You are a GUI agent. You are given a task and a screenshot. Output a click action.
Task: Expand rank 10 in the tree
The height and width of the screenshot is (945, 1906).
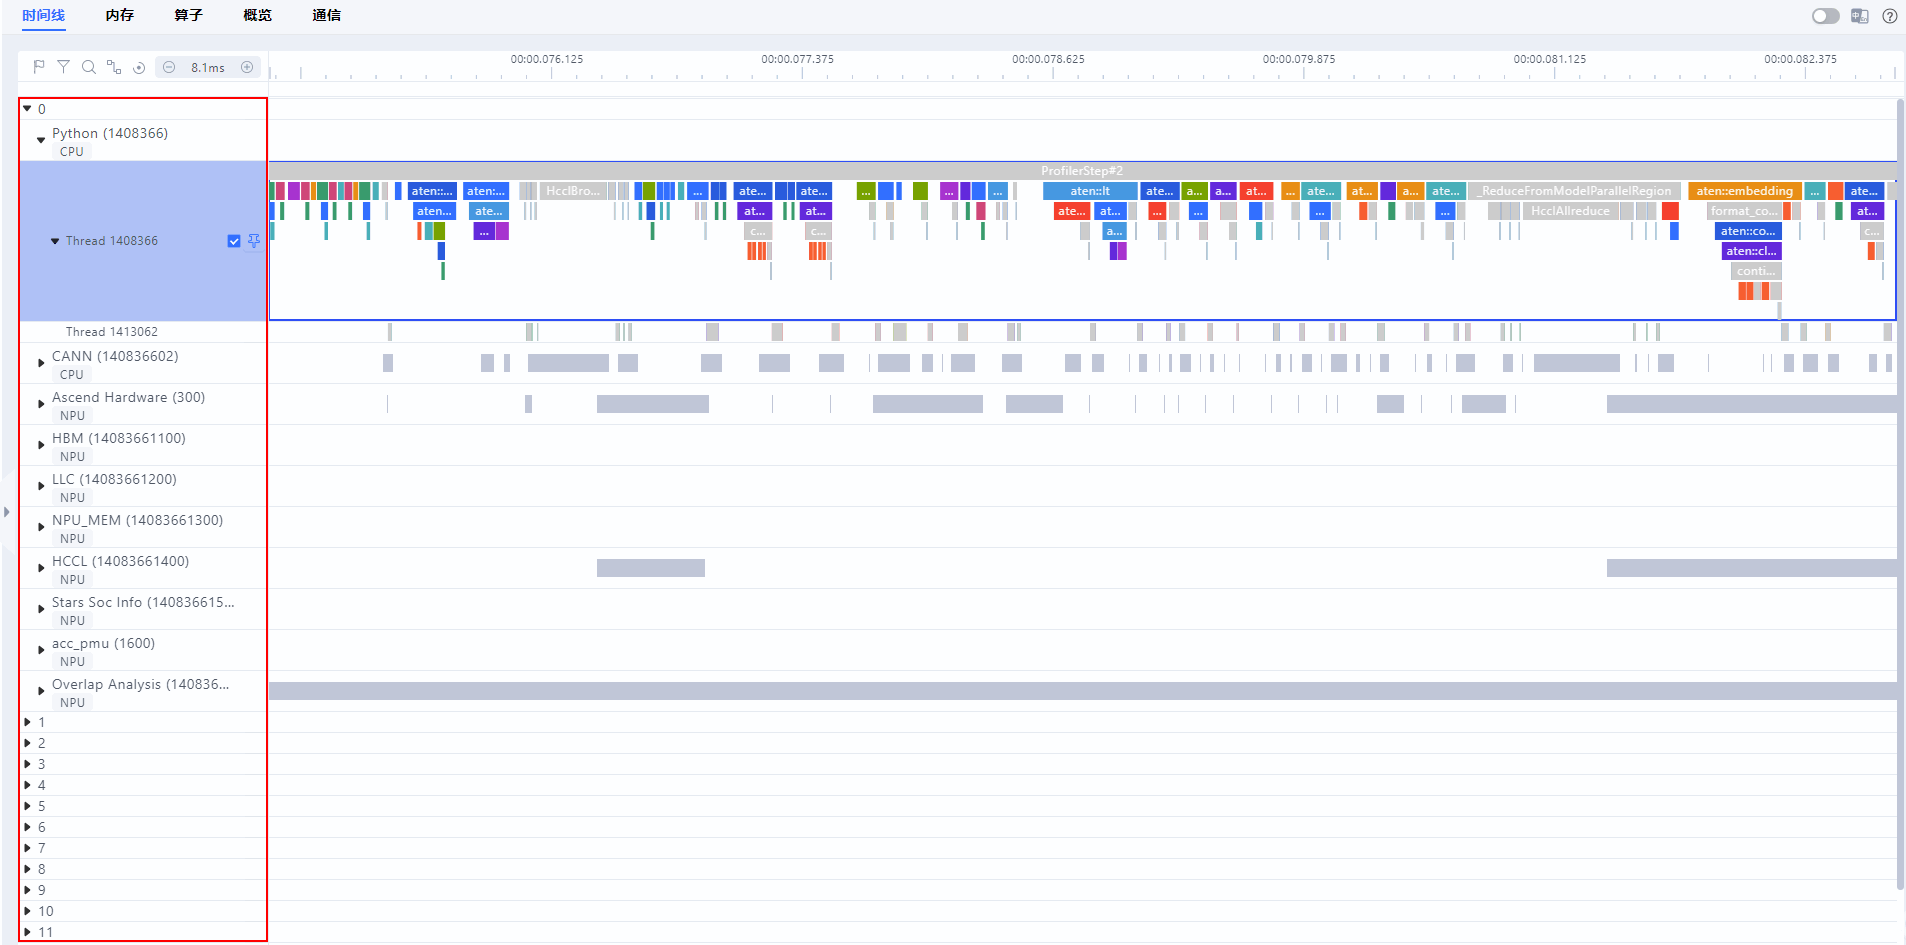(27, 911)
